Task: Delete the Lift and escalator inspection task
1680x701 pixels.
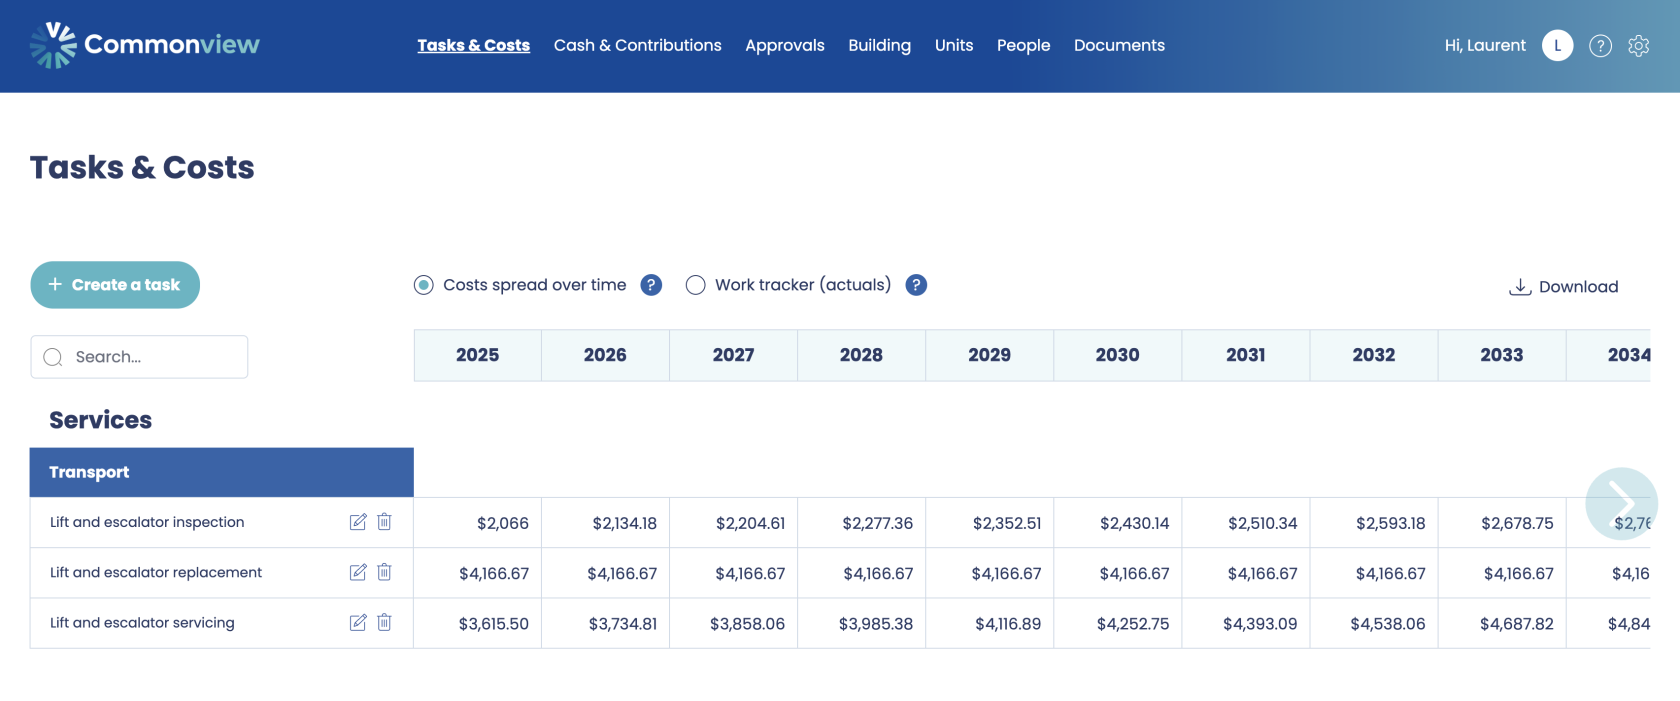Action: (x=384, y=522)
